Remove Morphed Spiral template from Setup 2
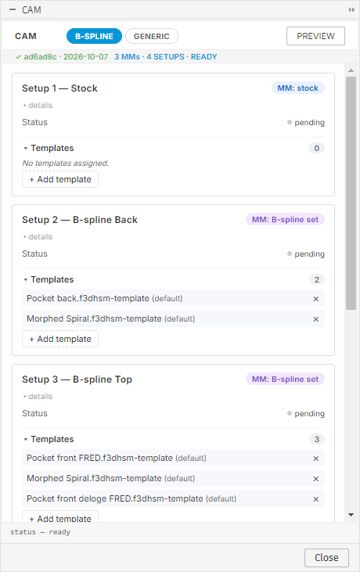360x572 pixels. (x=316, y=319)
